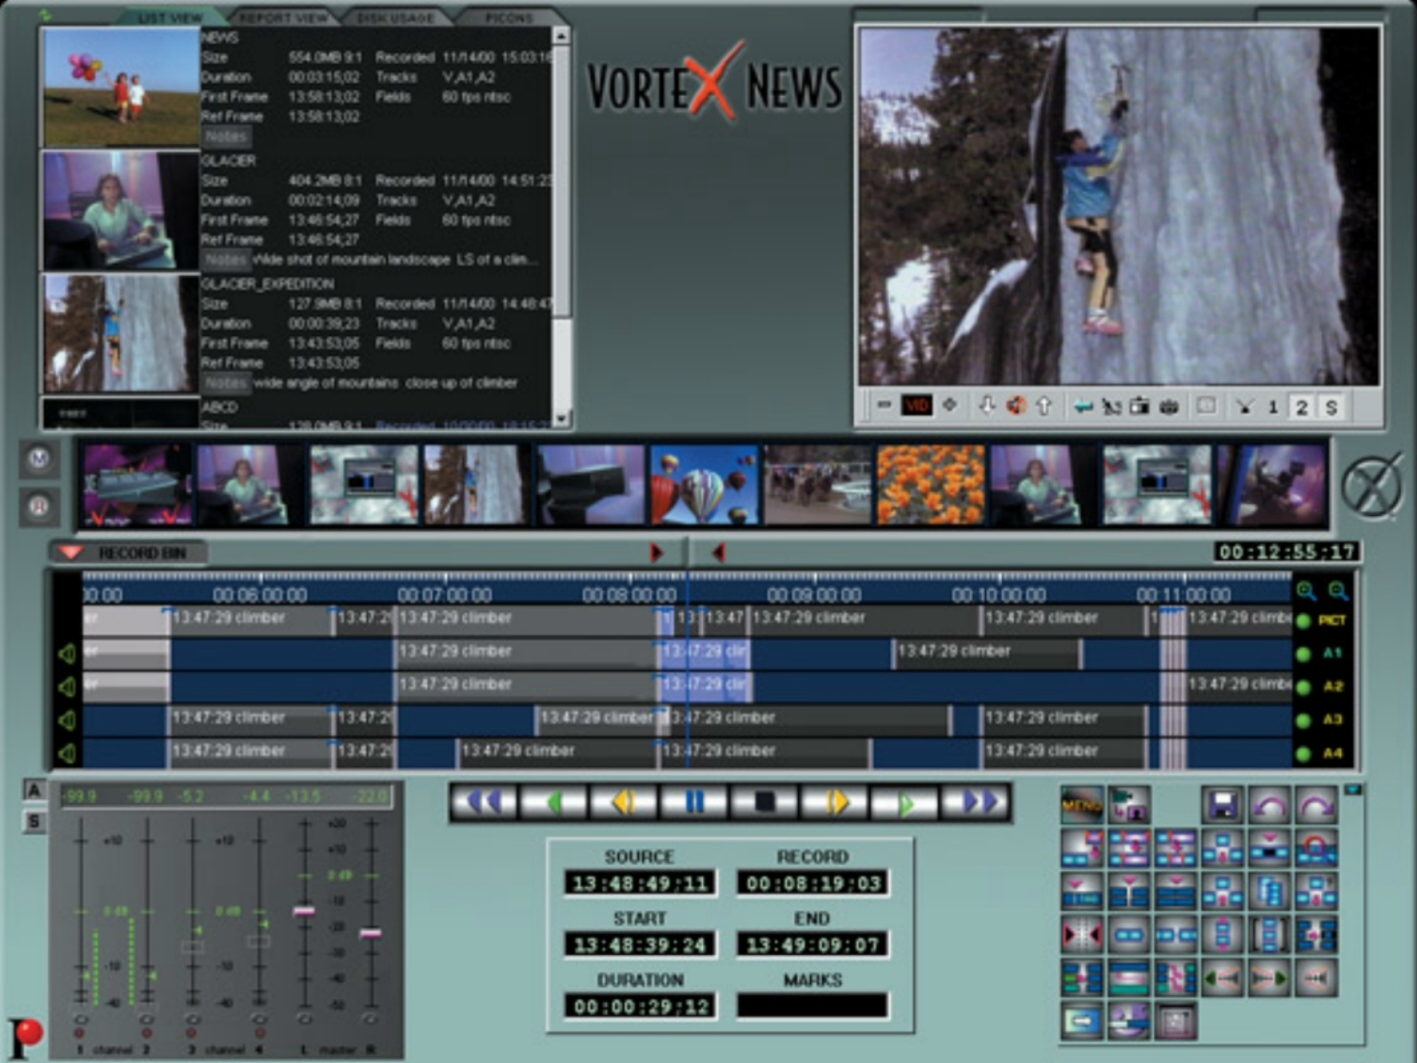Click the RECORD timecode field
Viewport: 1417px width, 1063px height.
(x=812, y=883)
